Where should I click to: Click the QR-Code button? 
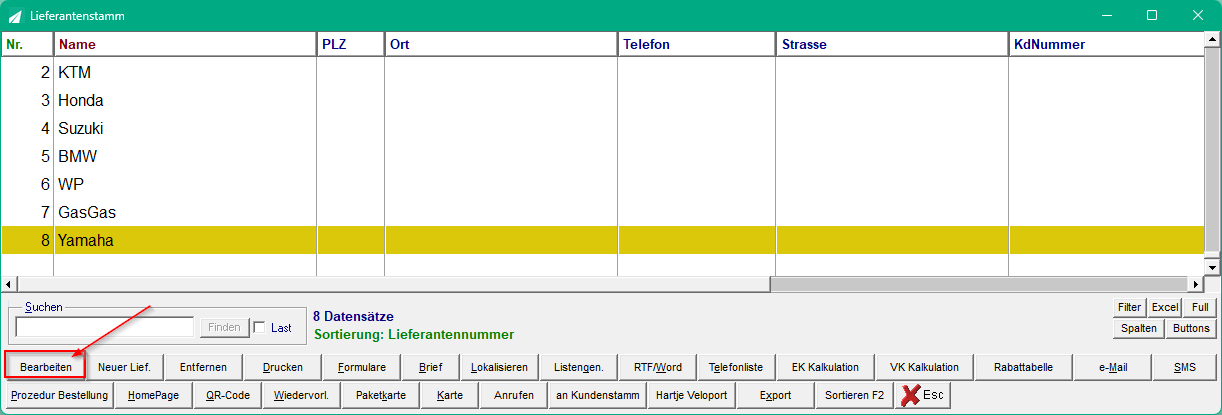(x=228, y=395)
